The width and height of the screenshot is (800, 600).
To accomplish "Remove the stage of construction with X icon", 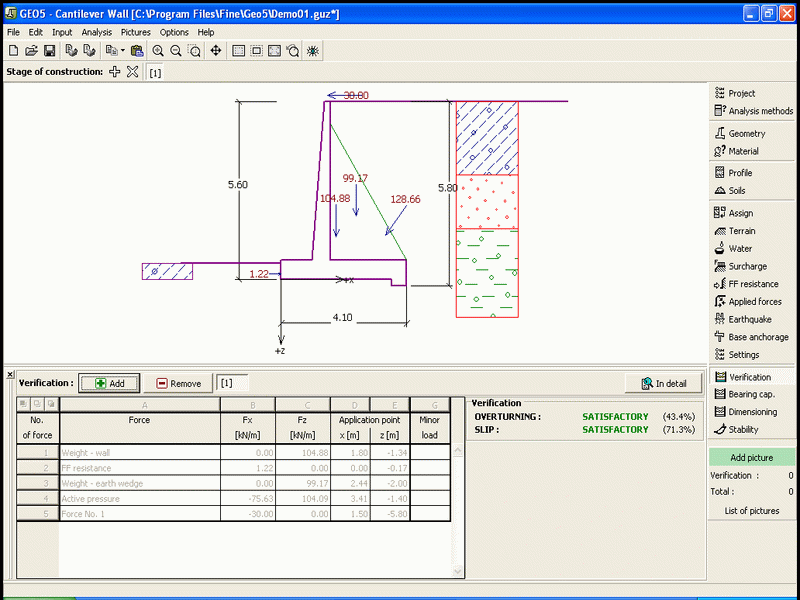I will [133, 72].
